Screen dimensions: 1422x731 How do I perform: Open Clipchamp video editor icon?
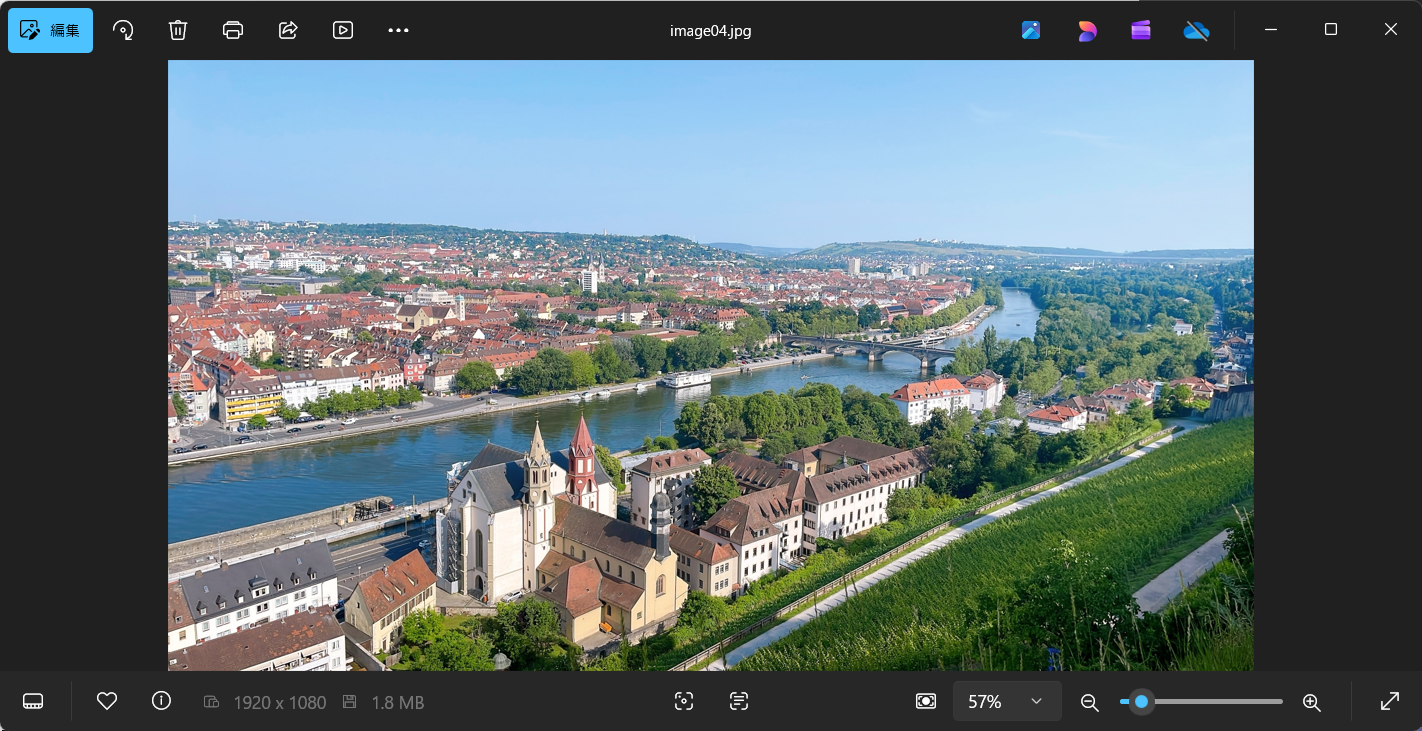pyautogui.click(x=1141, y=30)
